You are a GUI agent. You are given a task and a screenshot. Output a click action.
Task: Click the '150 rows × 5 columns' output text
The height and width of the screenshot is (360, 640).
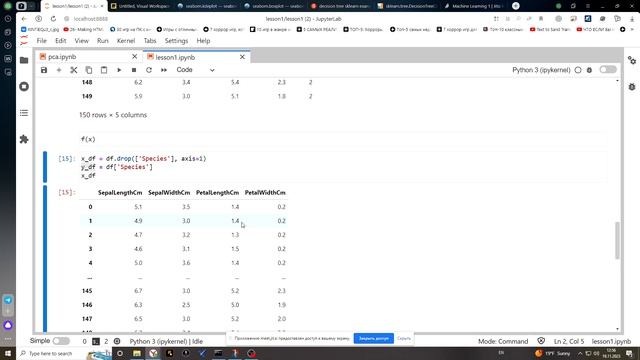(x=113, y=115)
